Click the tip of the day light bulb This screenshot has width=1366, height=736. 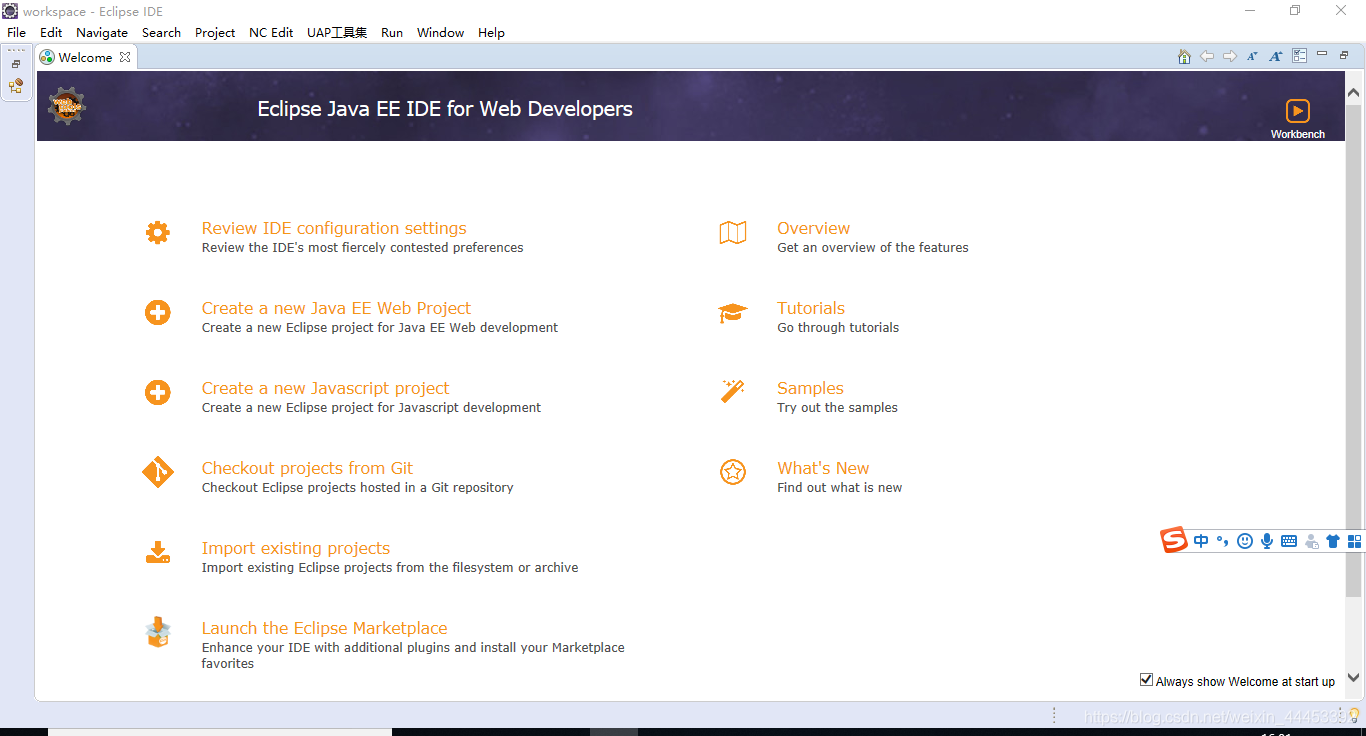point(1355,715)
